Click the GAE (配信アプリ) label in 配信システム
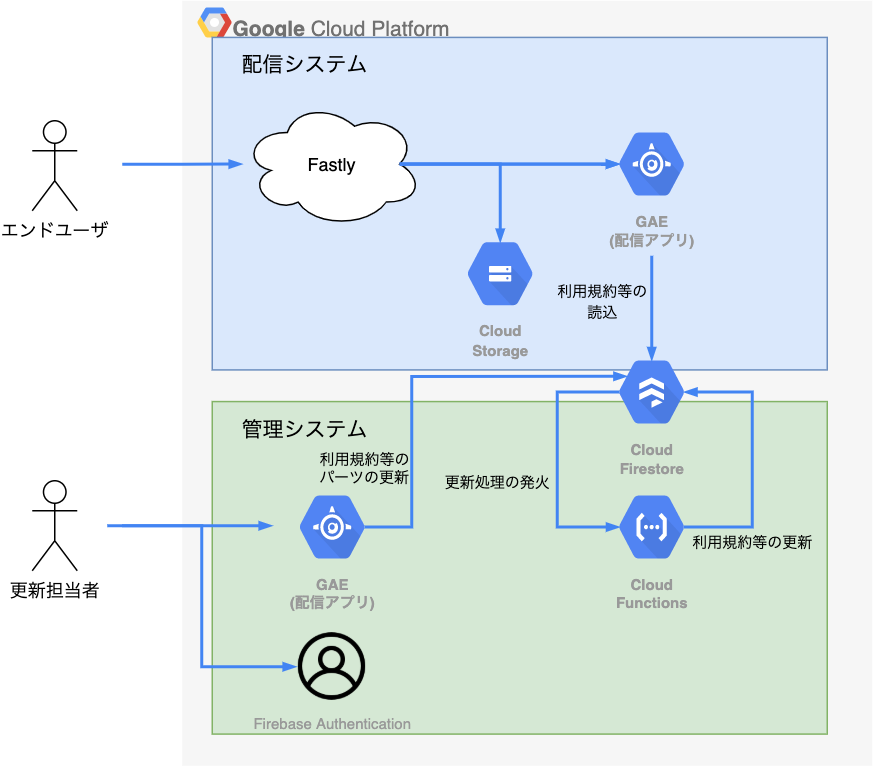The image size is (873, 767). 651,231
